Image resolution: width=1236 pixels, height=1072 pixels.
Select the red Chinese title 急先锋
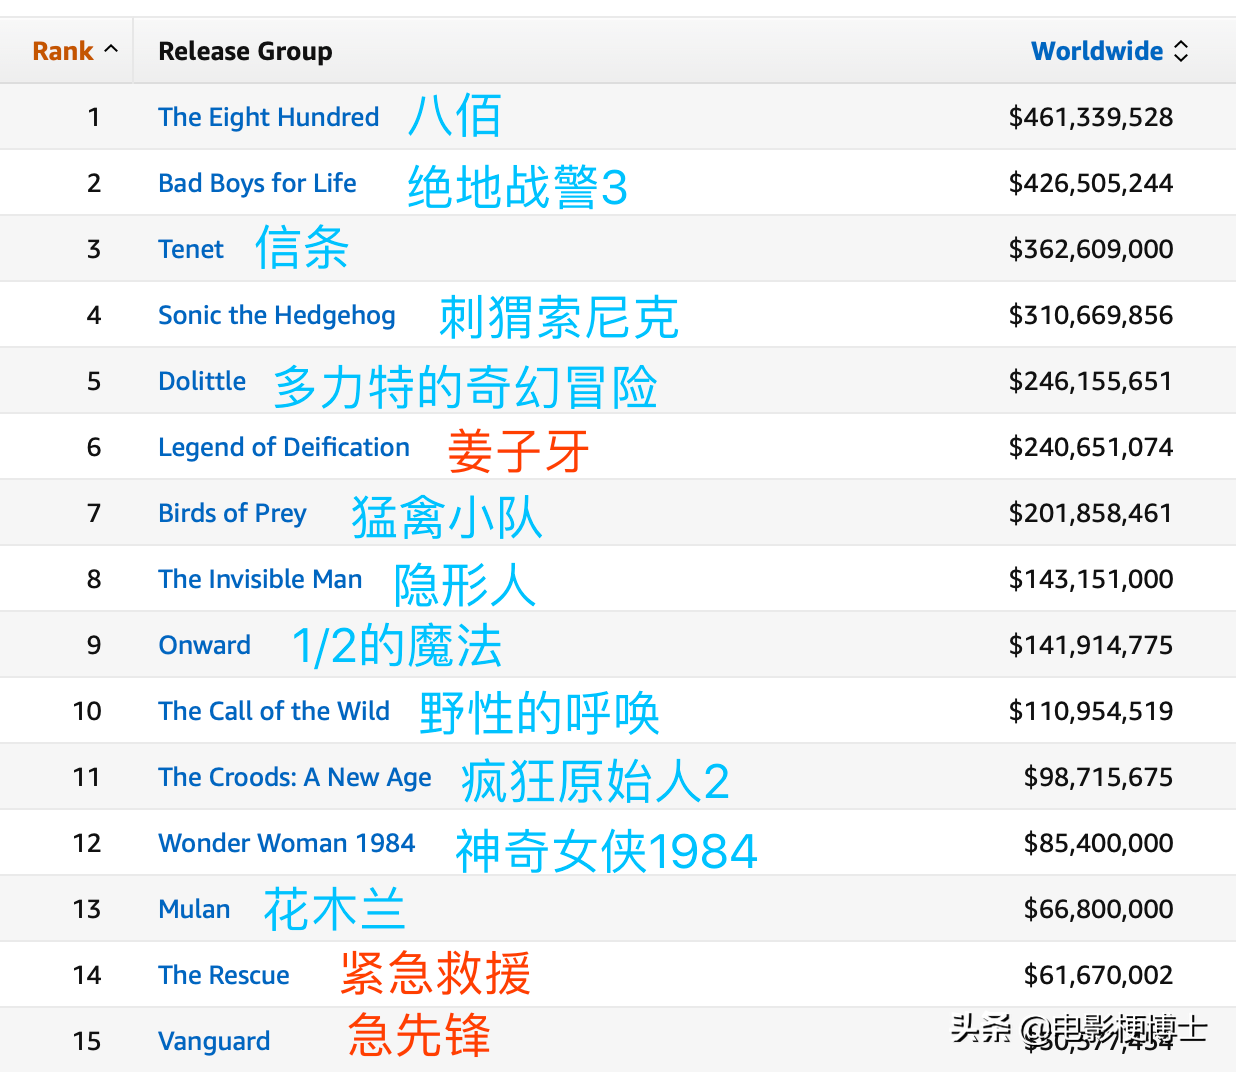[x=419, y=1035]
